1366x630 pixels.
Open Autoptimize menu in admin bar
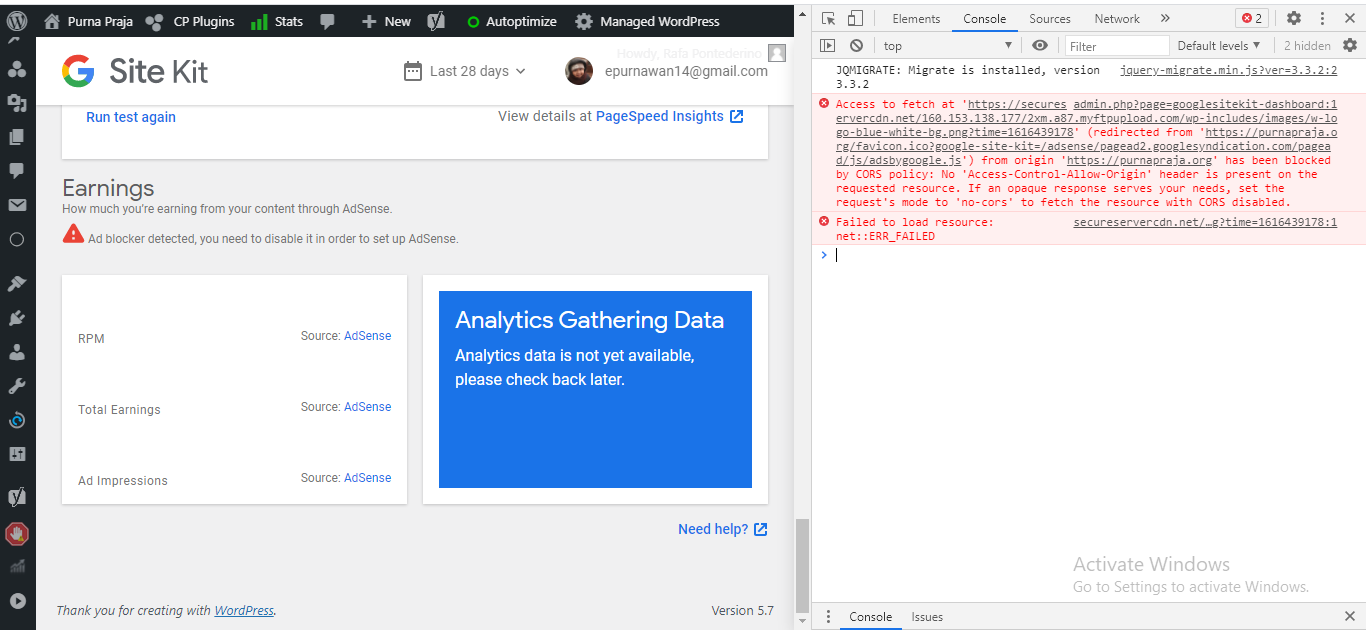512,21
